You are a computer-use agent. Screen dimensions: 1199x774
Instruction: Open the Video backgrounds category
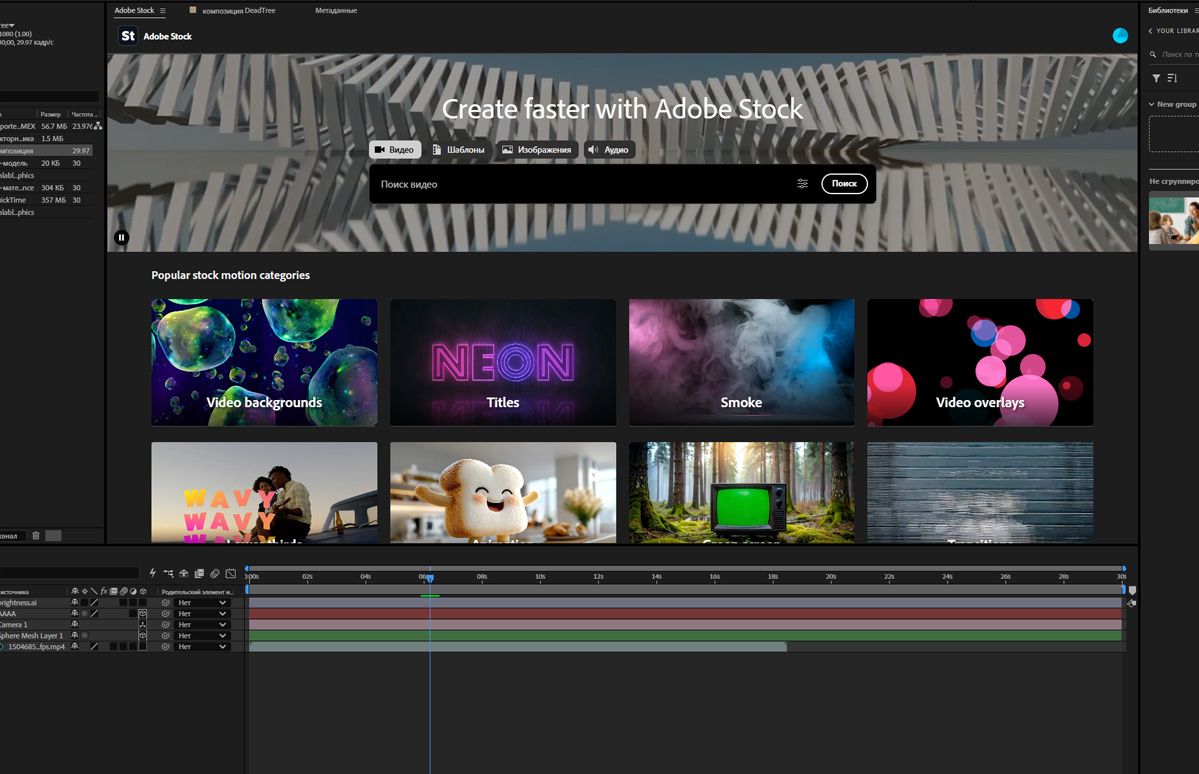click(264, 362)
